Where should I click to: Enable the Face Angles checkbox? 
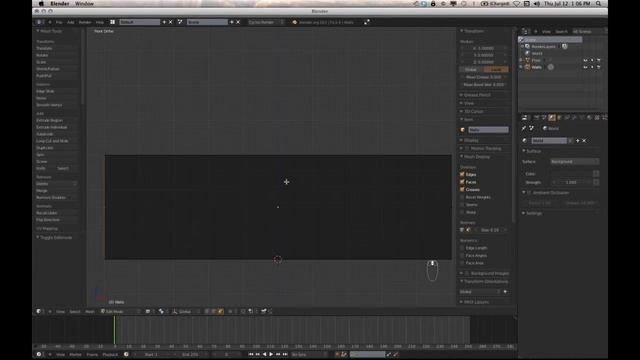462,256
